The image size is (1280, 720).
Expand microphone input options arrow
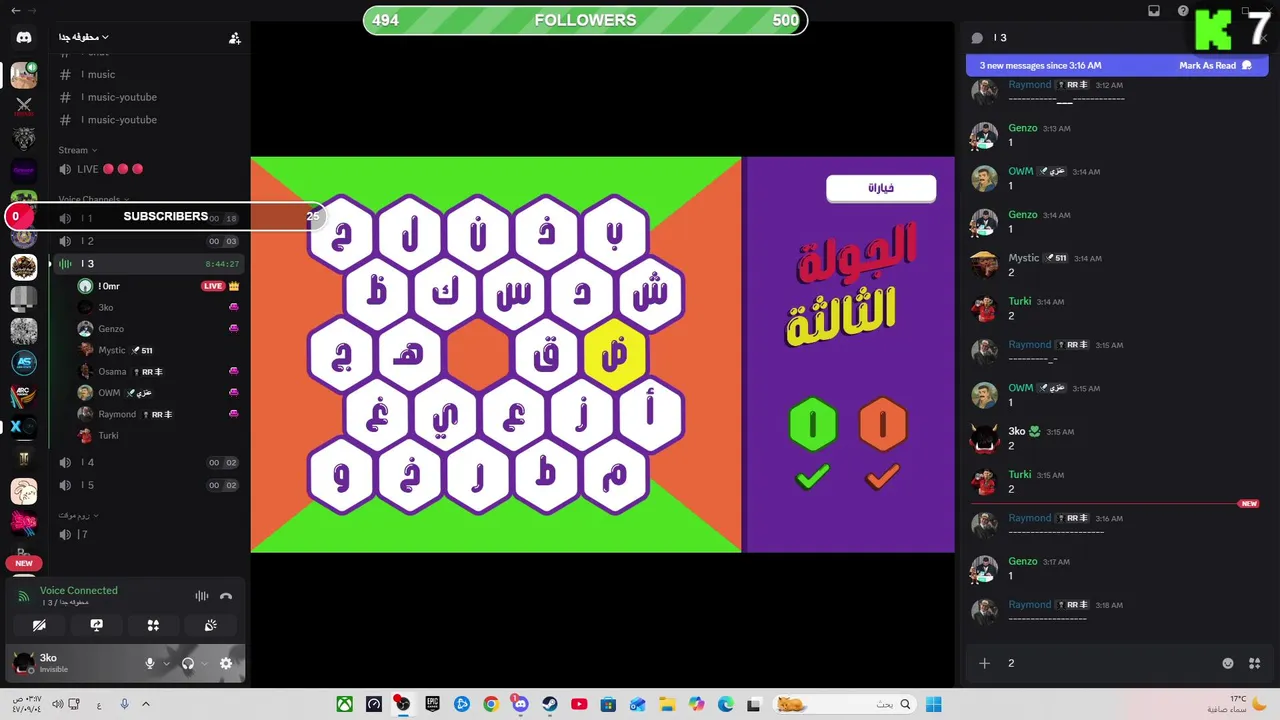pos(166,663)
